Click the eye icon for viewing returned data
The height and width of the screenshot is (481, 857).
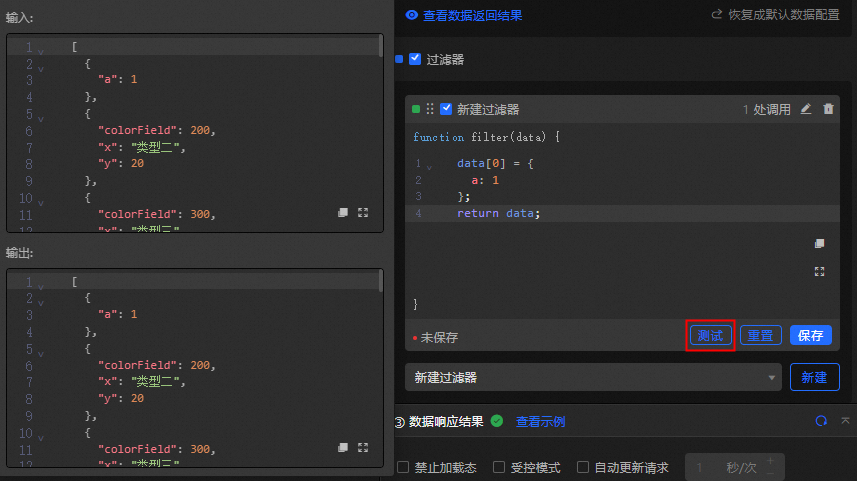point(412,15)
